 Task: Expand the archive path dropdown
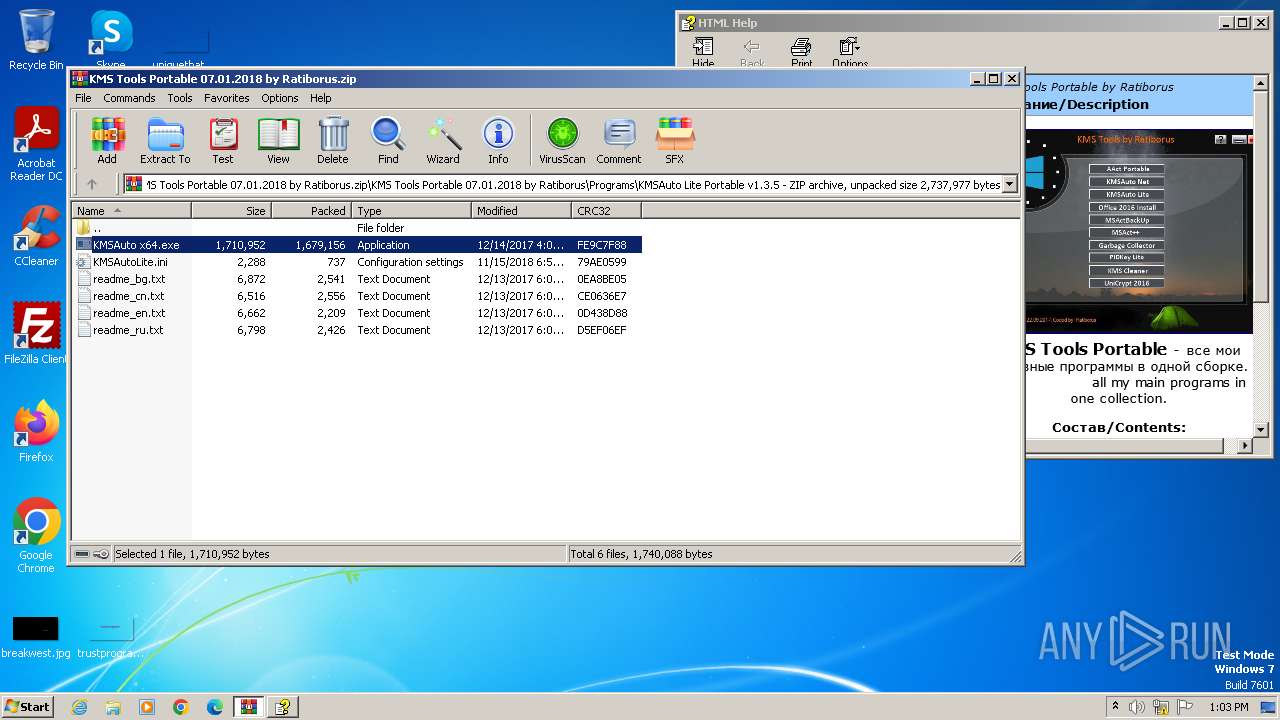(1009, 184)
